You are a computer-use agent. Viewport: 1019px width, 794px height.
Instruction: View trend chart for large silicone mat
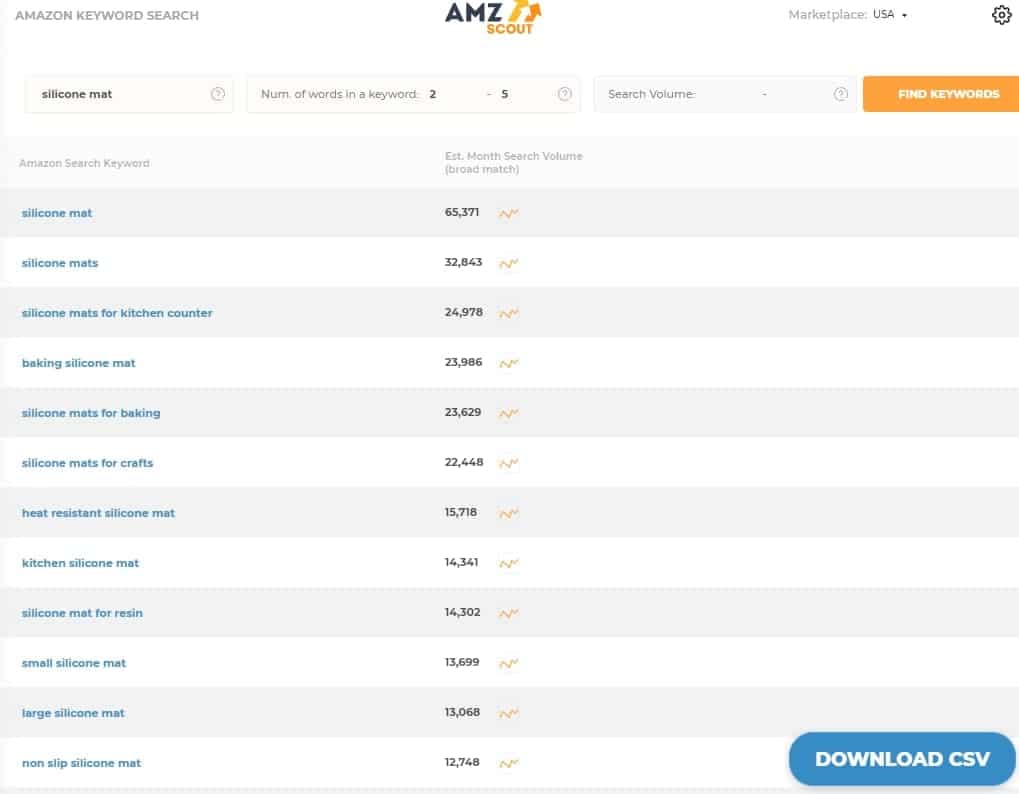[x=508, y=713]
